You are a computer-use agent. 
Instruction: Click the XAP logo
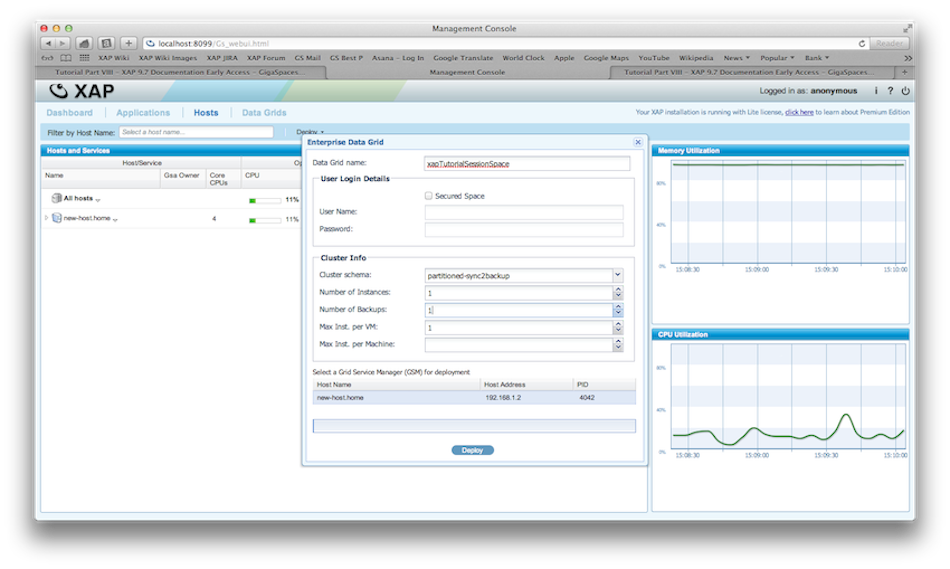pyautogui.click(x=81, y=91)
